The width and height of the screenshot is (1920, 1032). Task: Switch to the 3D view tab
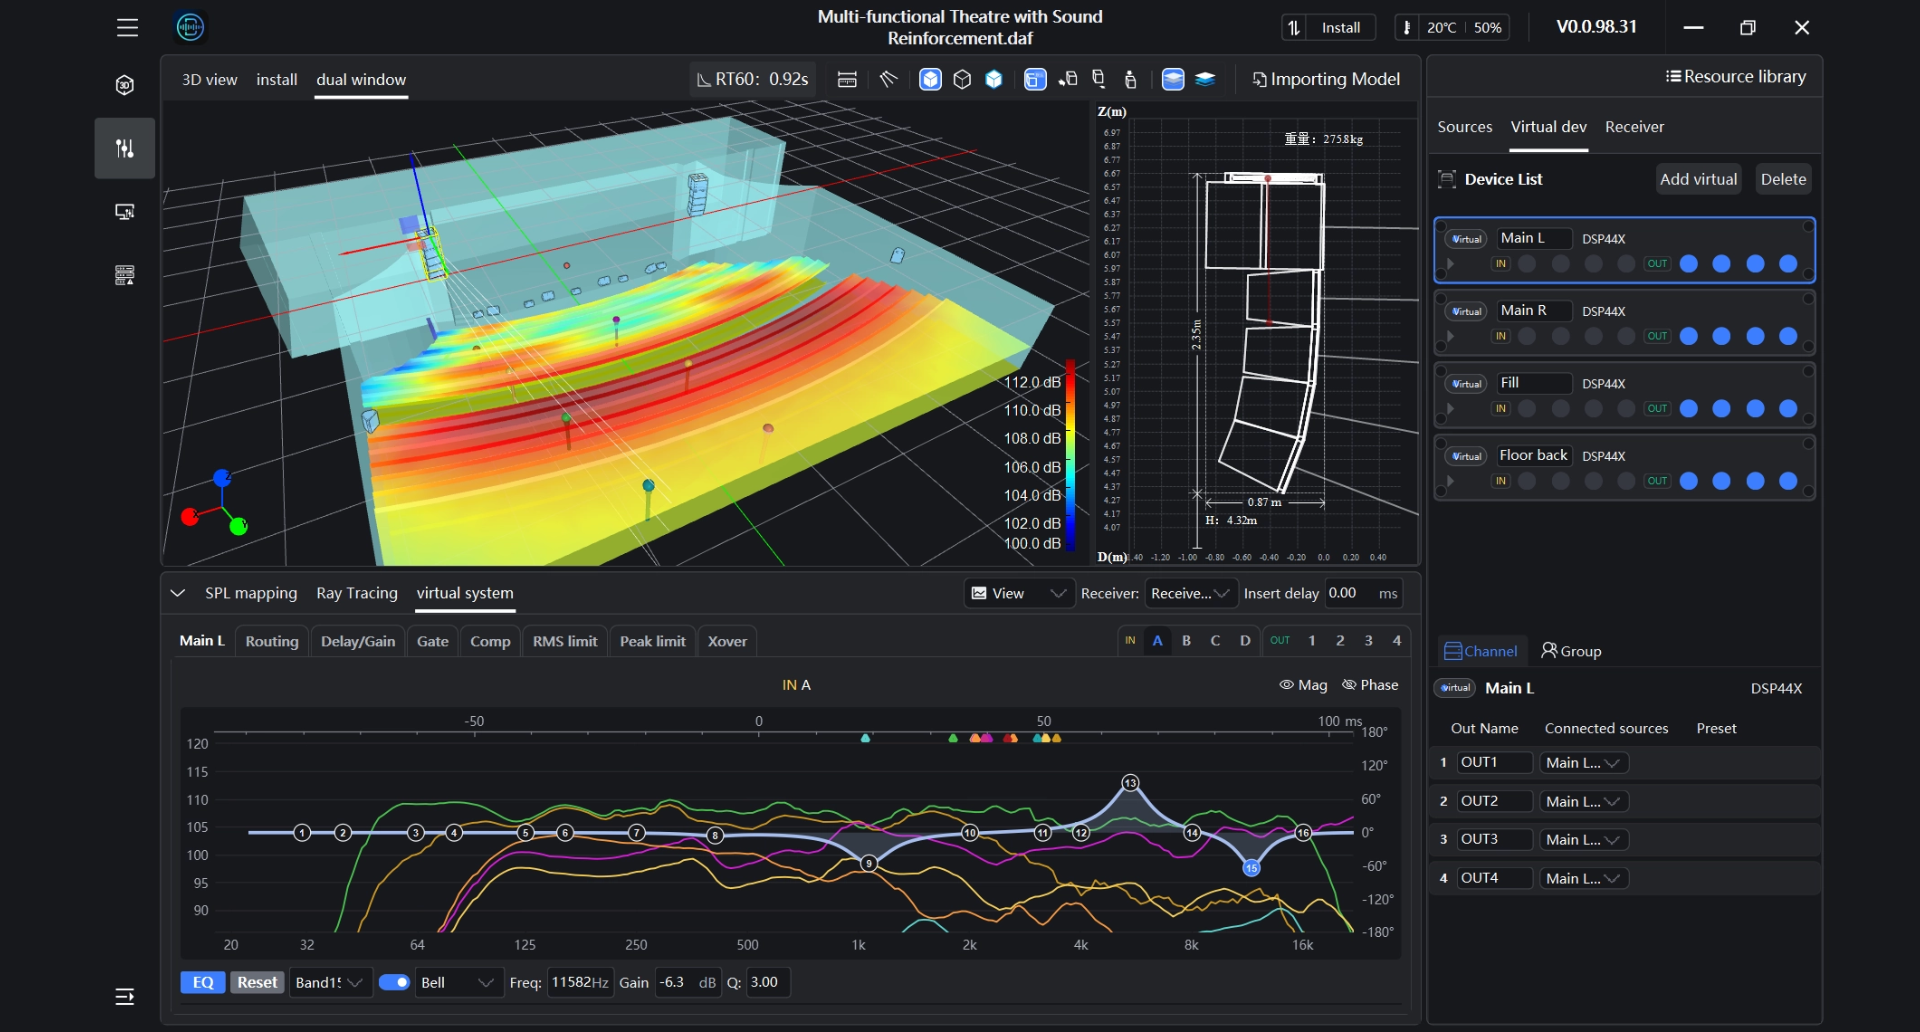(x=209, y=79)
